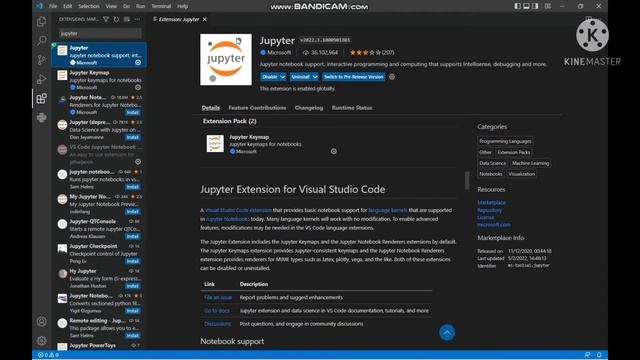Open the Source Control view
The image size is (640, 360).
[42, 60]
